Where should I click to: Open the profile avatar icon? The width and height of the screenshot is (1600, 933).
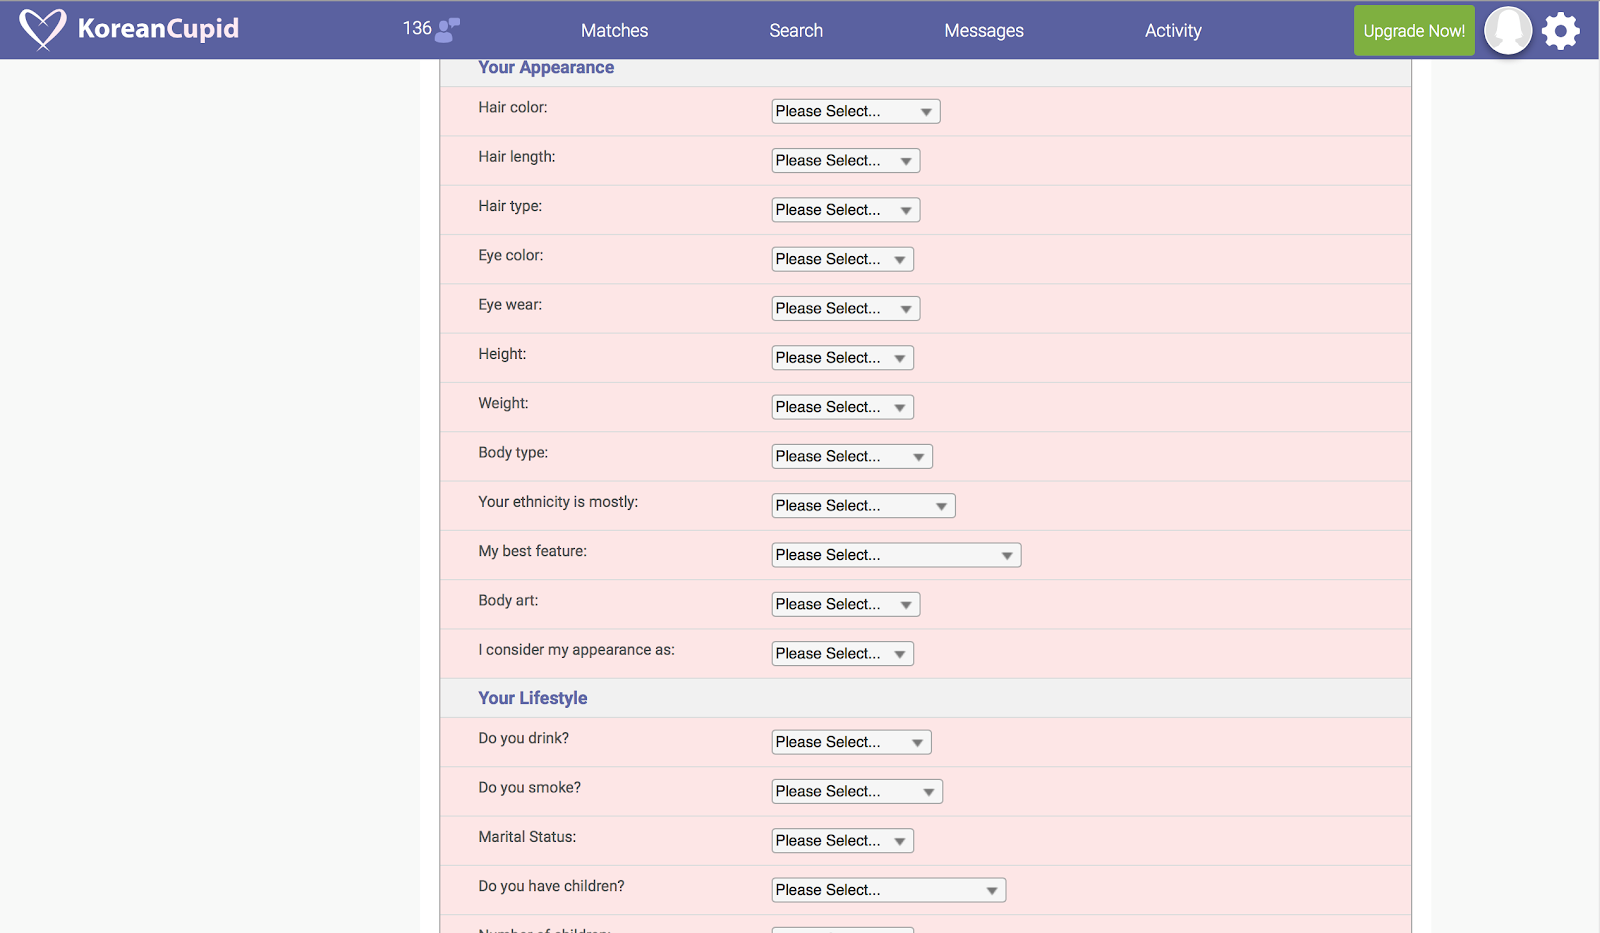pyautogui.click(x=1508, y=30)
